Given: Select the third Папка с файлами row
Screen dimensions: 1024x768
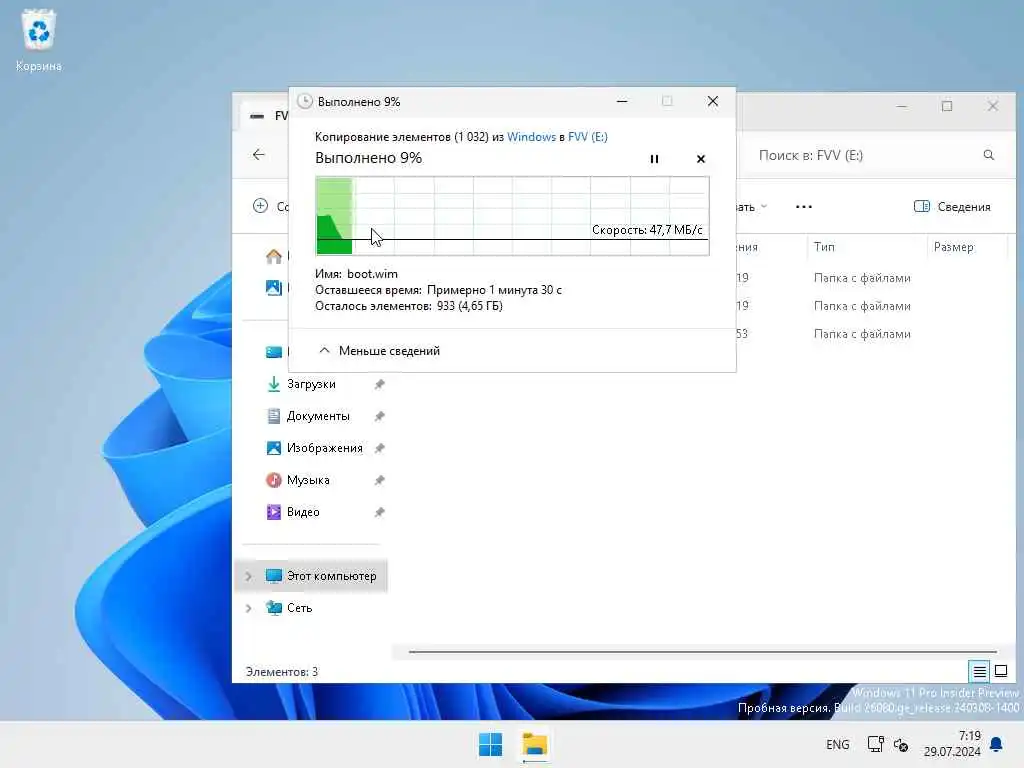Looking at the screenshot, I should pyautogui.click(x=862, y=334).
